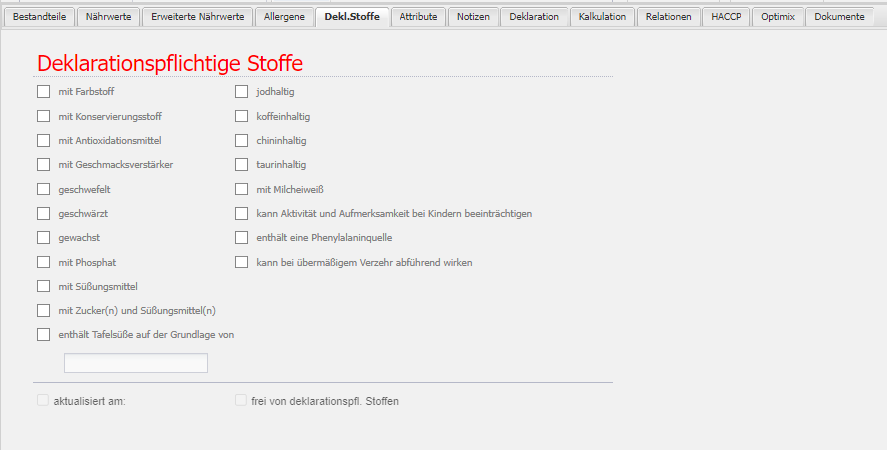
Task: Open the Dokumente tab
Action: click(x=839, y=17)
